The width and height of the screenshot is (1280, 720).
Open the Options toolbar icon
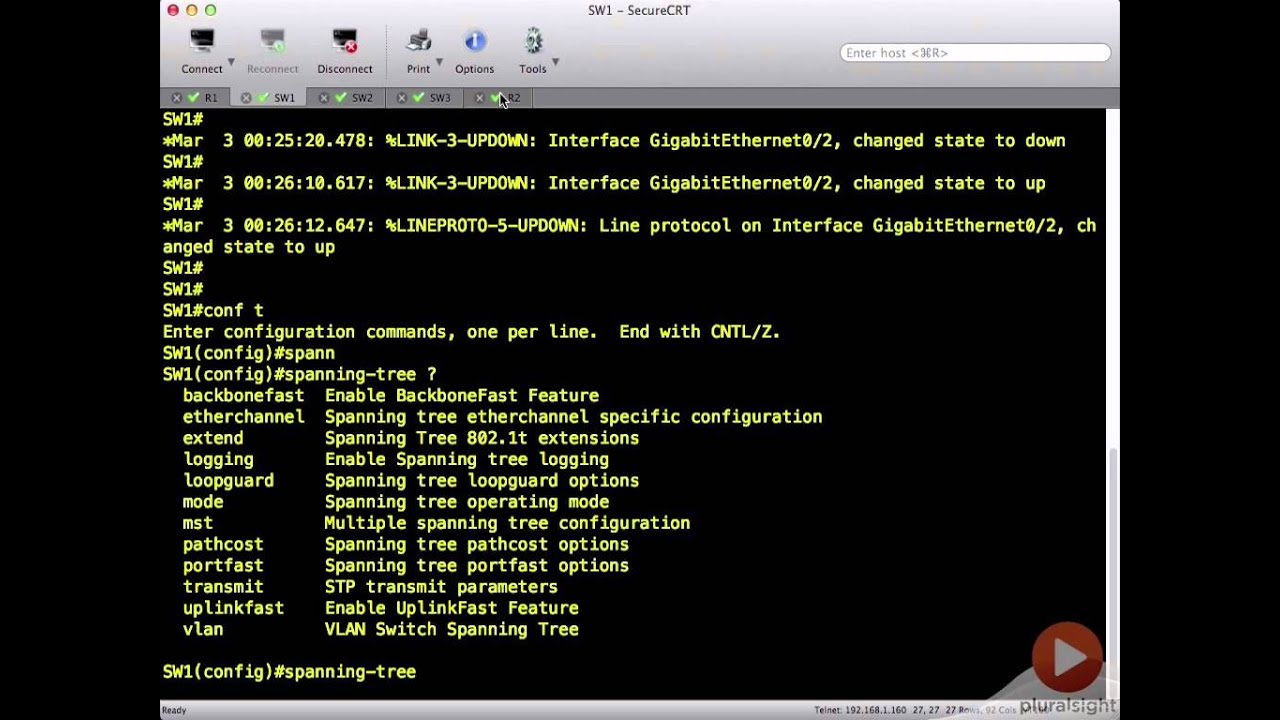coord(474,41)
